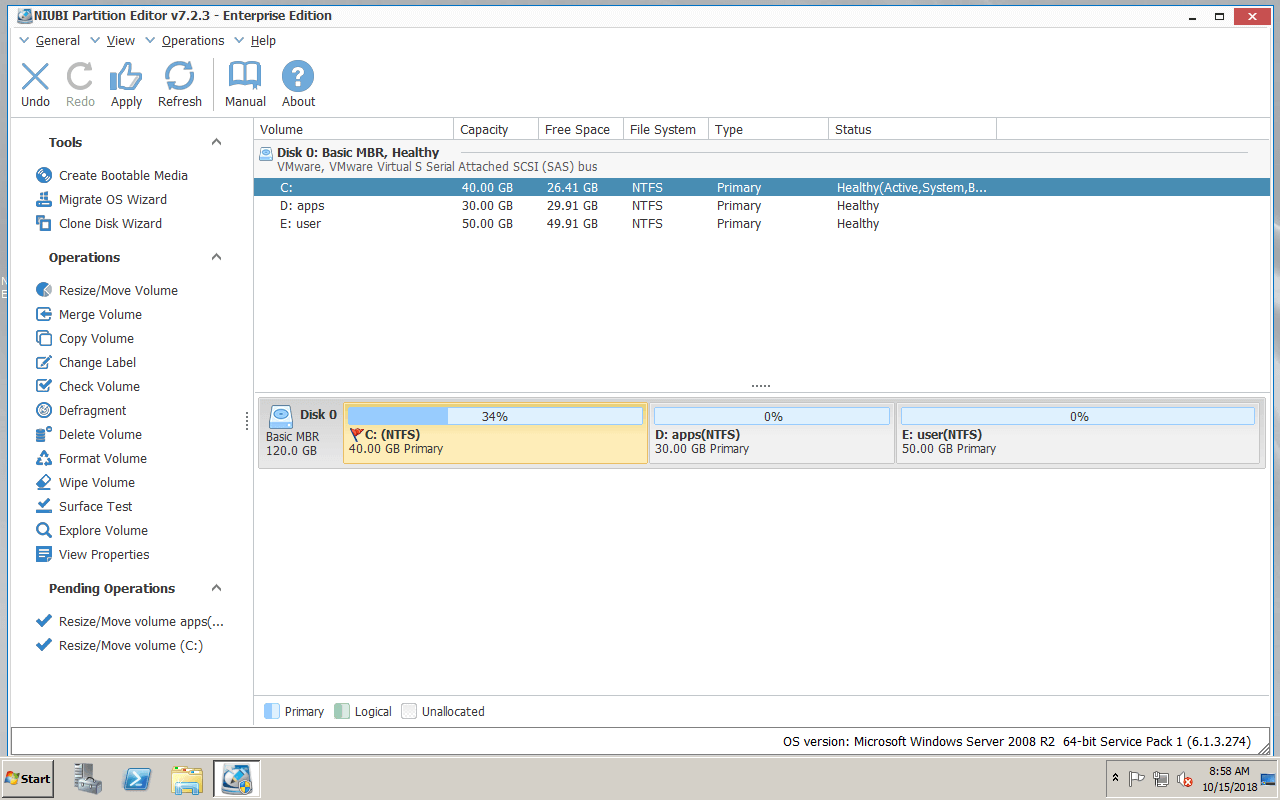1280x800 pixels.
Task: Click the C: partition 34% usage bar
Action: (x=495, y=416)
